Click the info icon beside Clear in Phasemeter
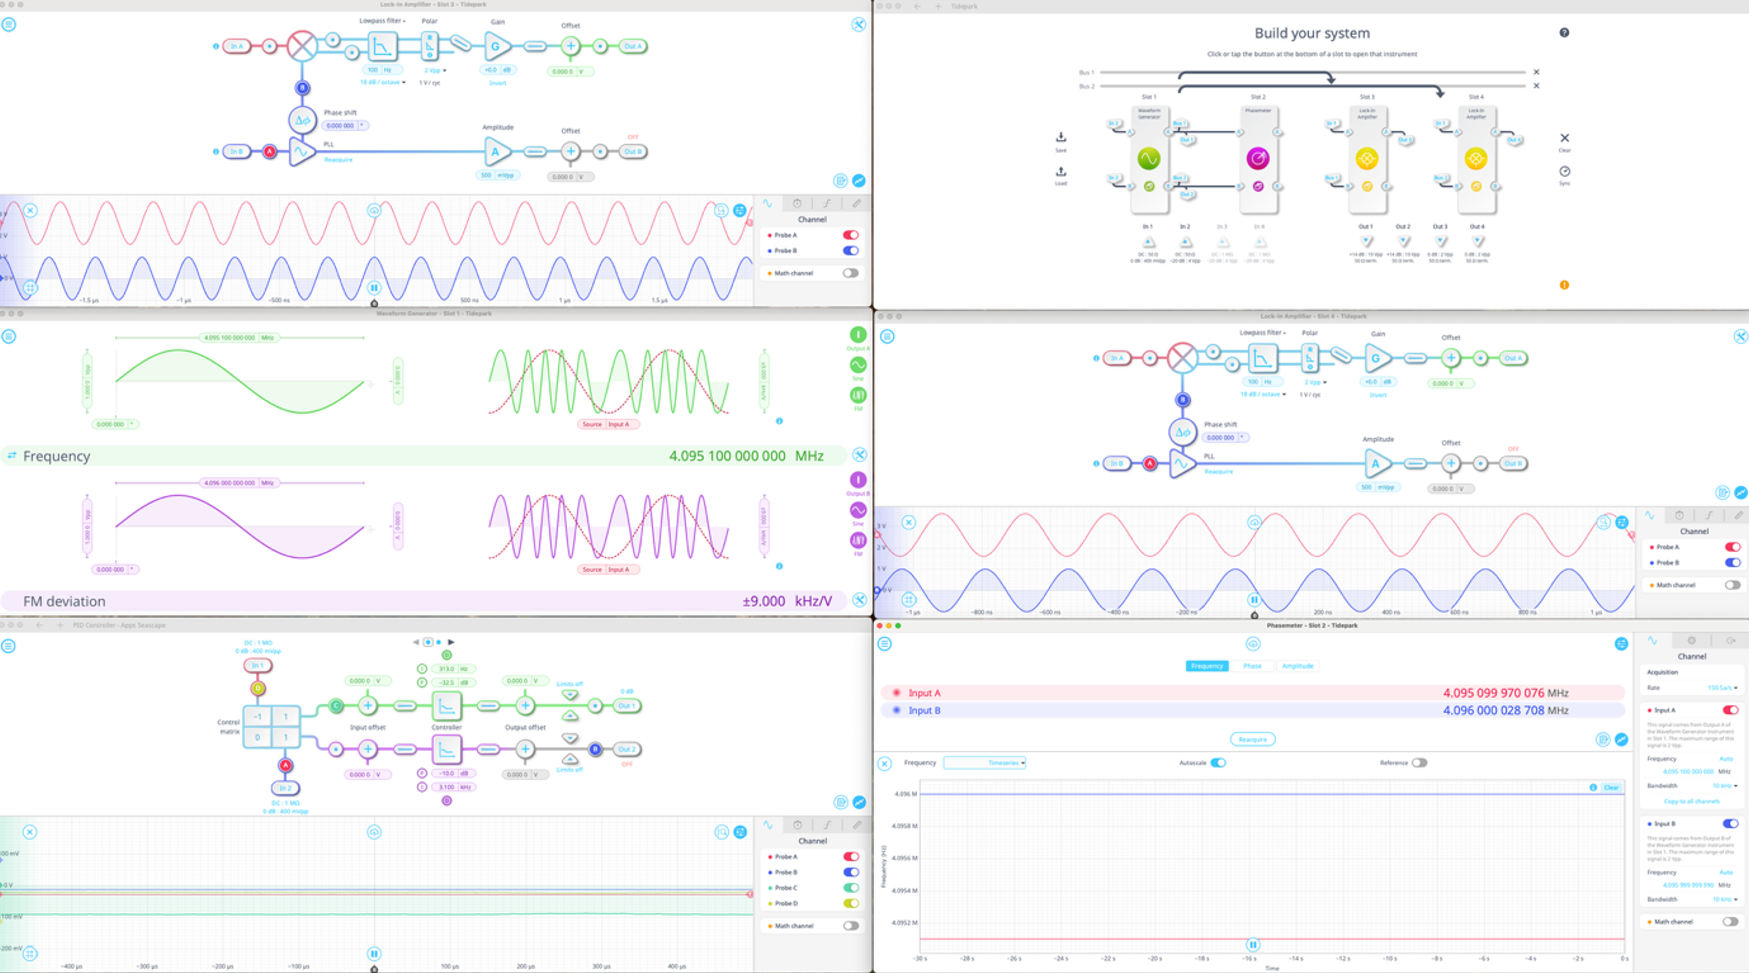 (1593, 788)
